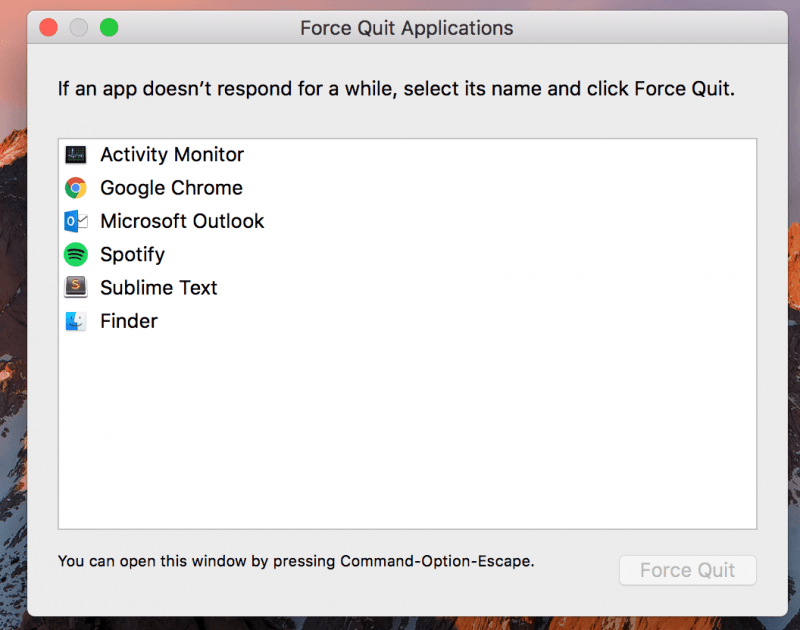The image size is (800, 630).
Task: Click the green zoom window button
Action: pyautogui.click(x=108, y=28)
